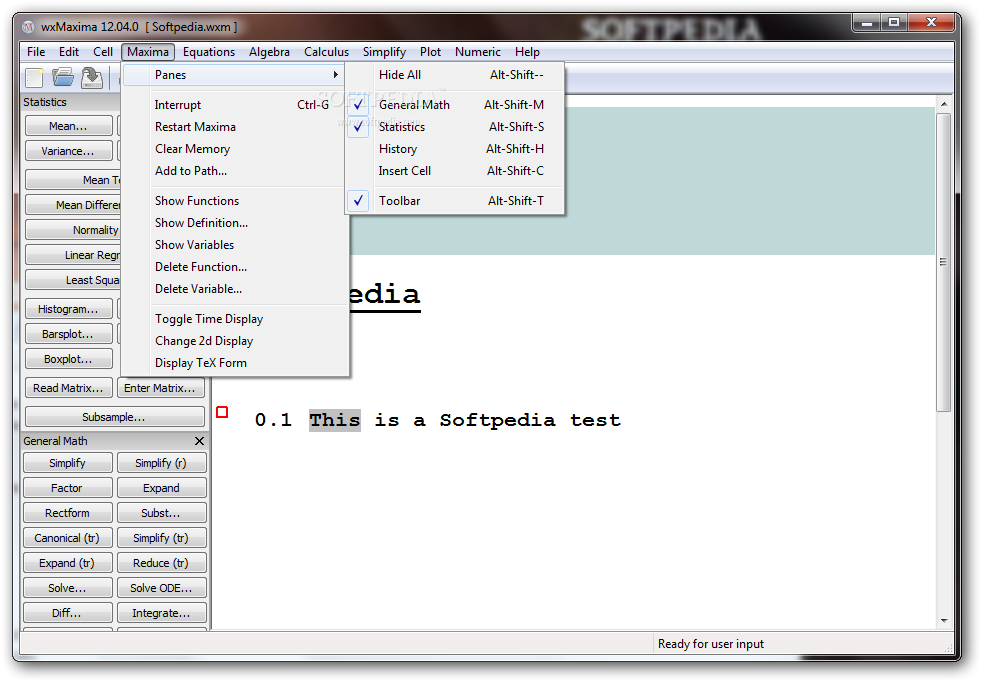Click the document vertical scrollbar thumb
Viewport: 982px width, 682px height.
pyautogui.click(x=943, y=262)
